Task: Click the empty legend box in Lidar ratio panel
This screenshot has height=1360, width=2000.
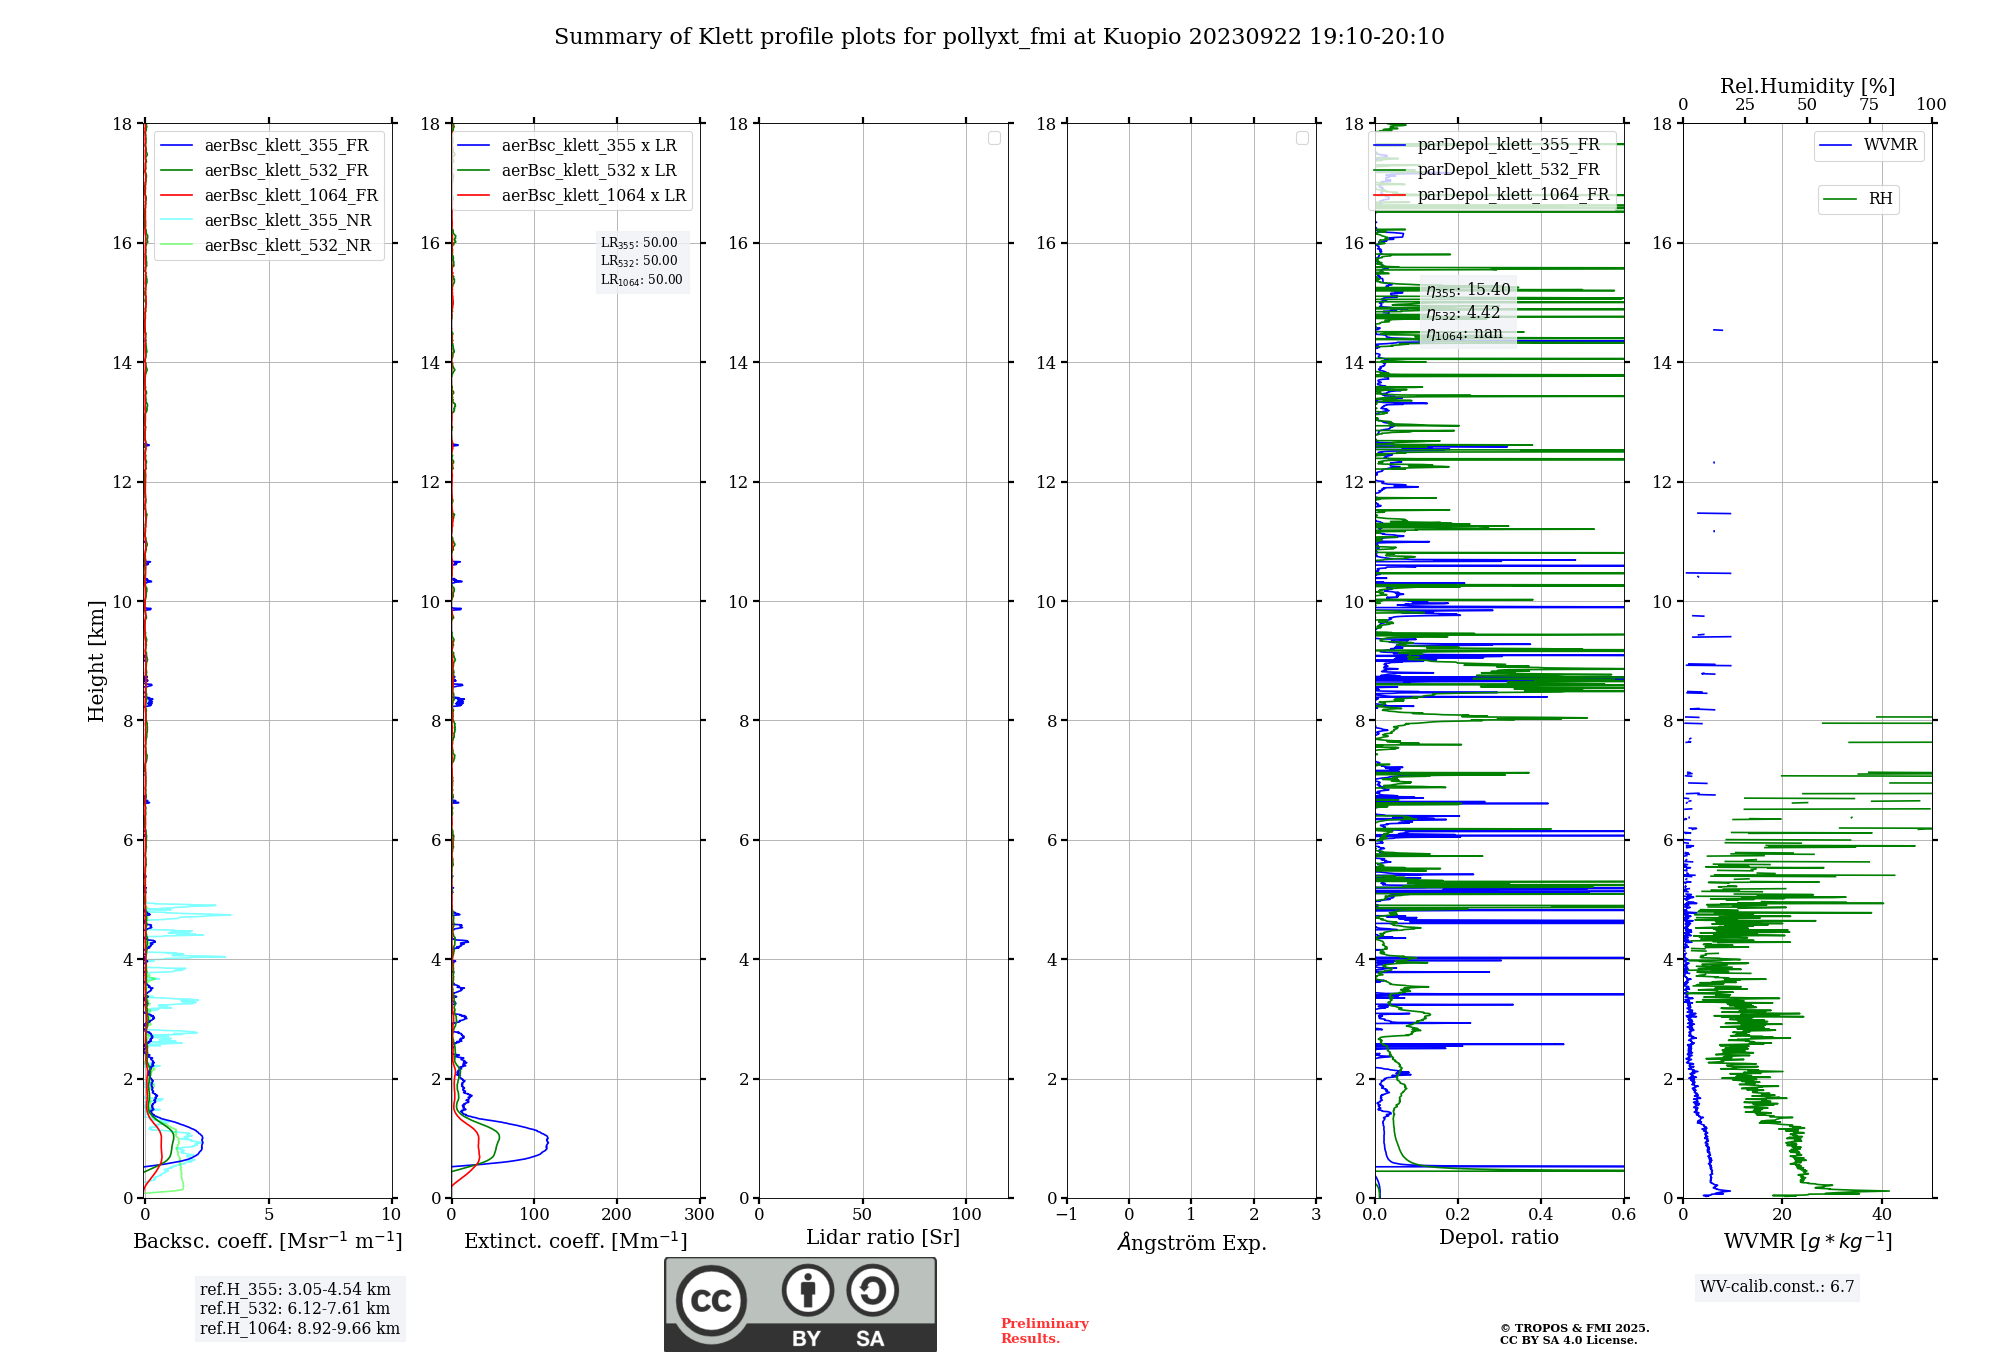Action: point(994,138)
